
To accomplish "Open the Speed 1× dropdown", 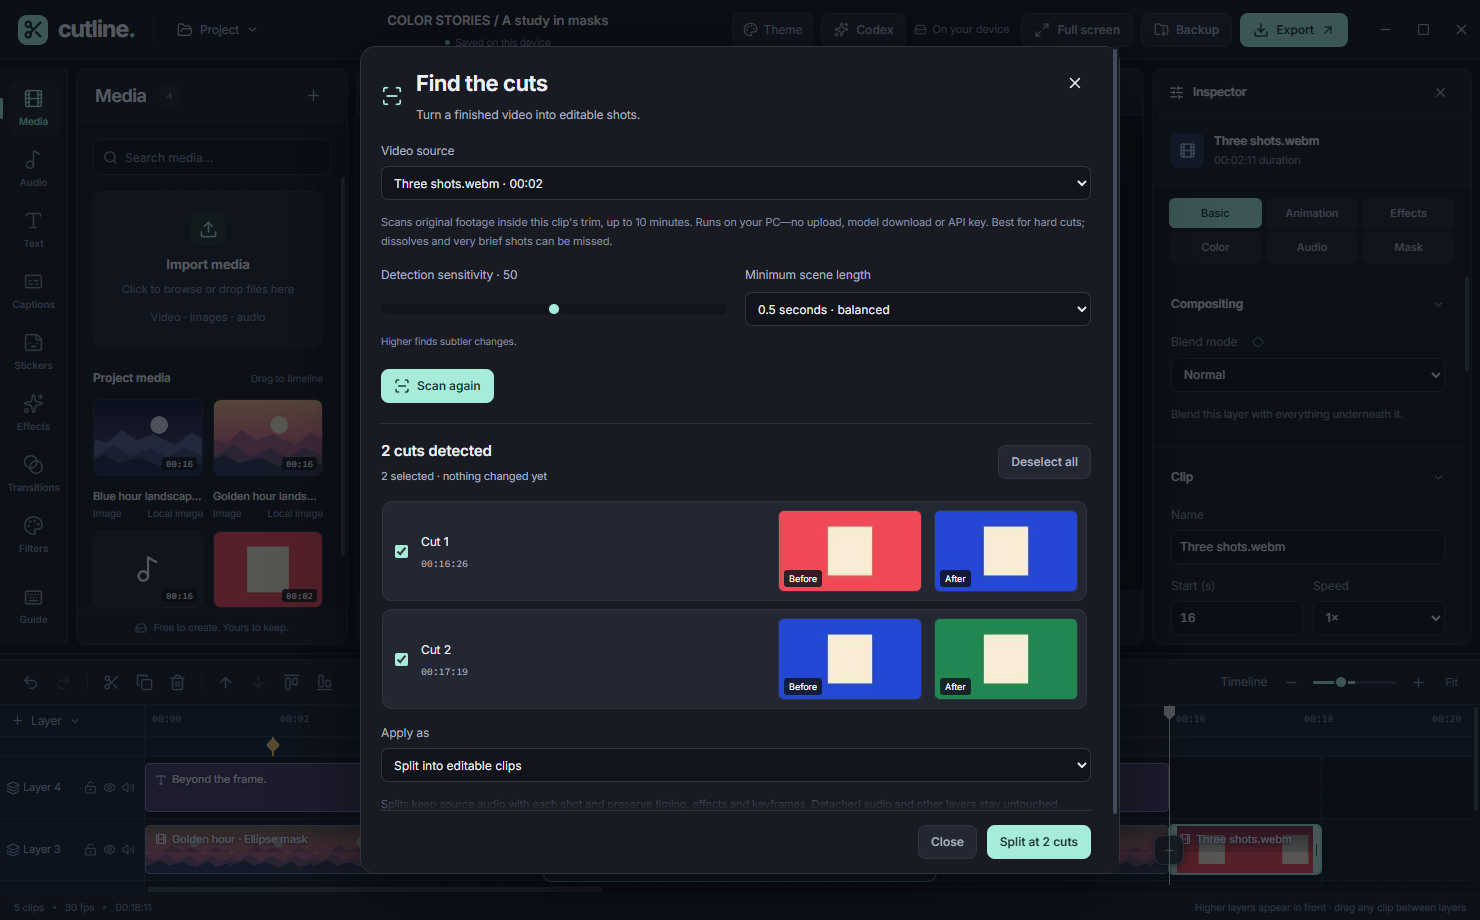I will click(1379, 618).
